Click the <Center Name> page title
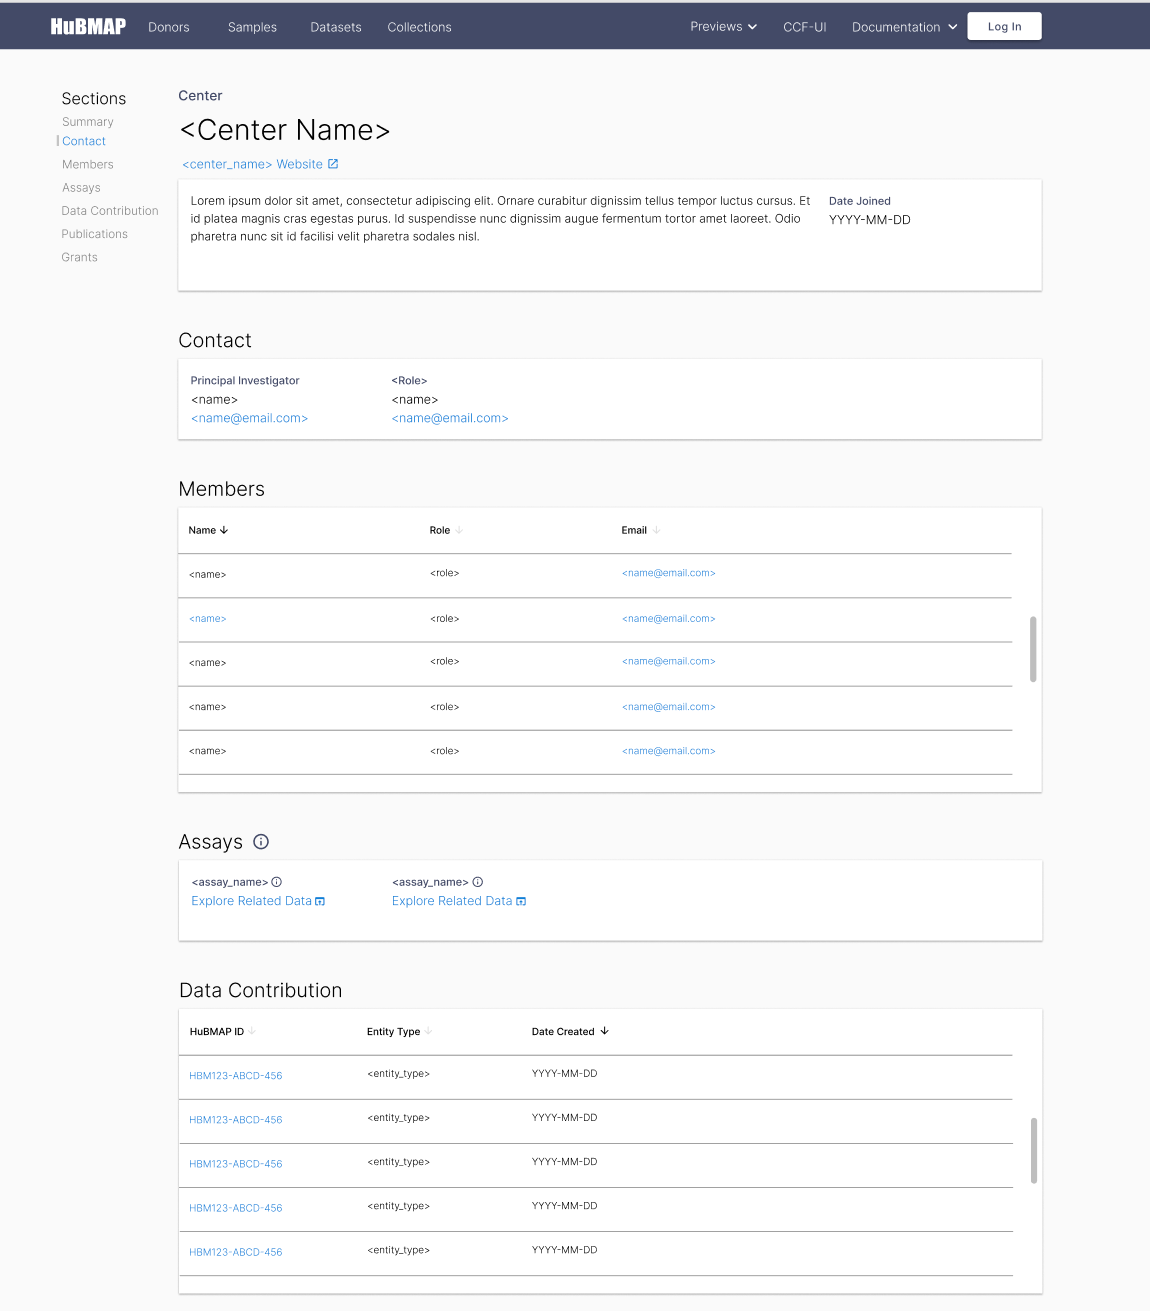Viewport: 1150px width, 1311px height. [285, 130]
